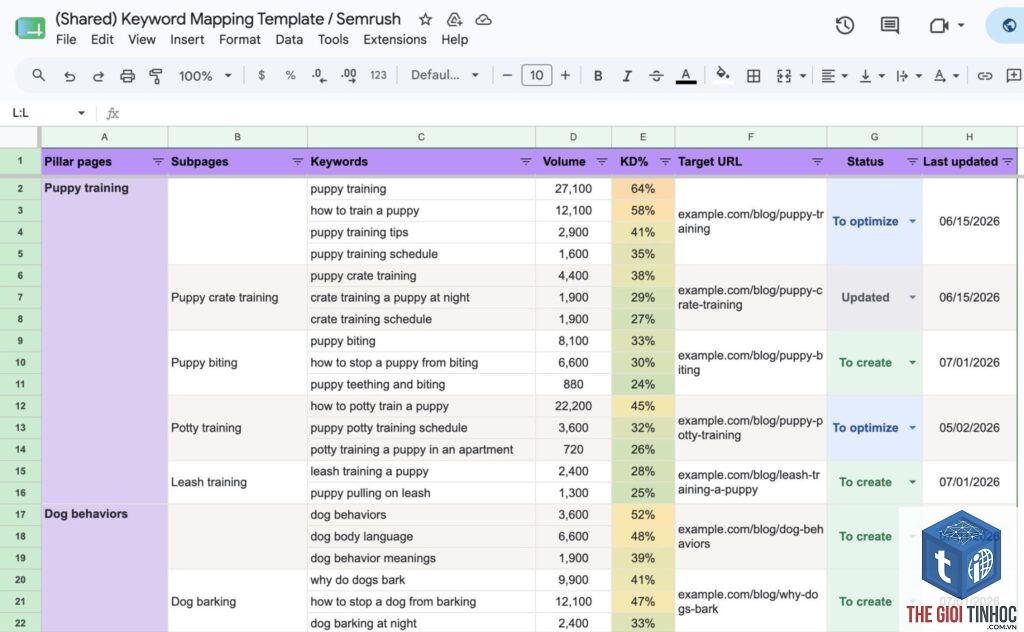Open the comments panel icon
This screenshot has height=632, width=1024.
pyautogui.click(x=889, y=25)
